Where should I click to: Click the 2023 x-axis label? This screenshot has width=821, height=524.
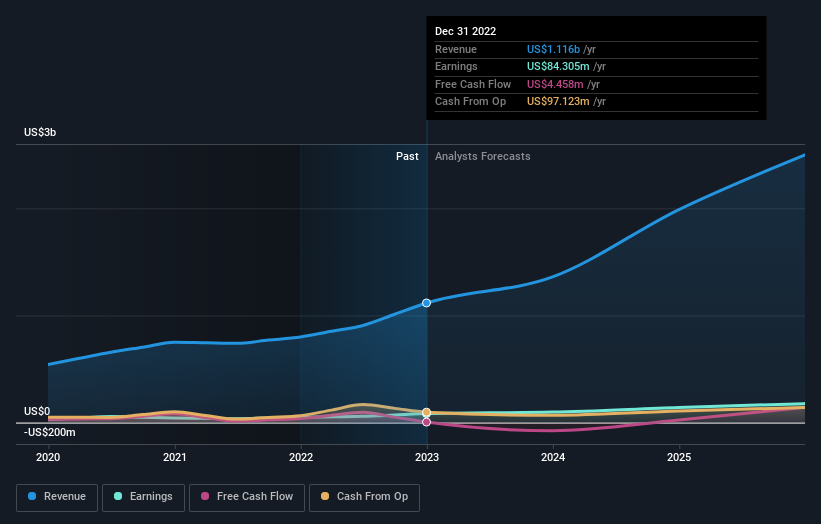[x=427, y=458]
